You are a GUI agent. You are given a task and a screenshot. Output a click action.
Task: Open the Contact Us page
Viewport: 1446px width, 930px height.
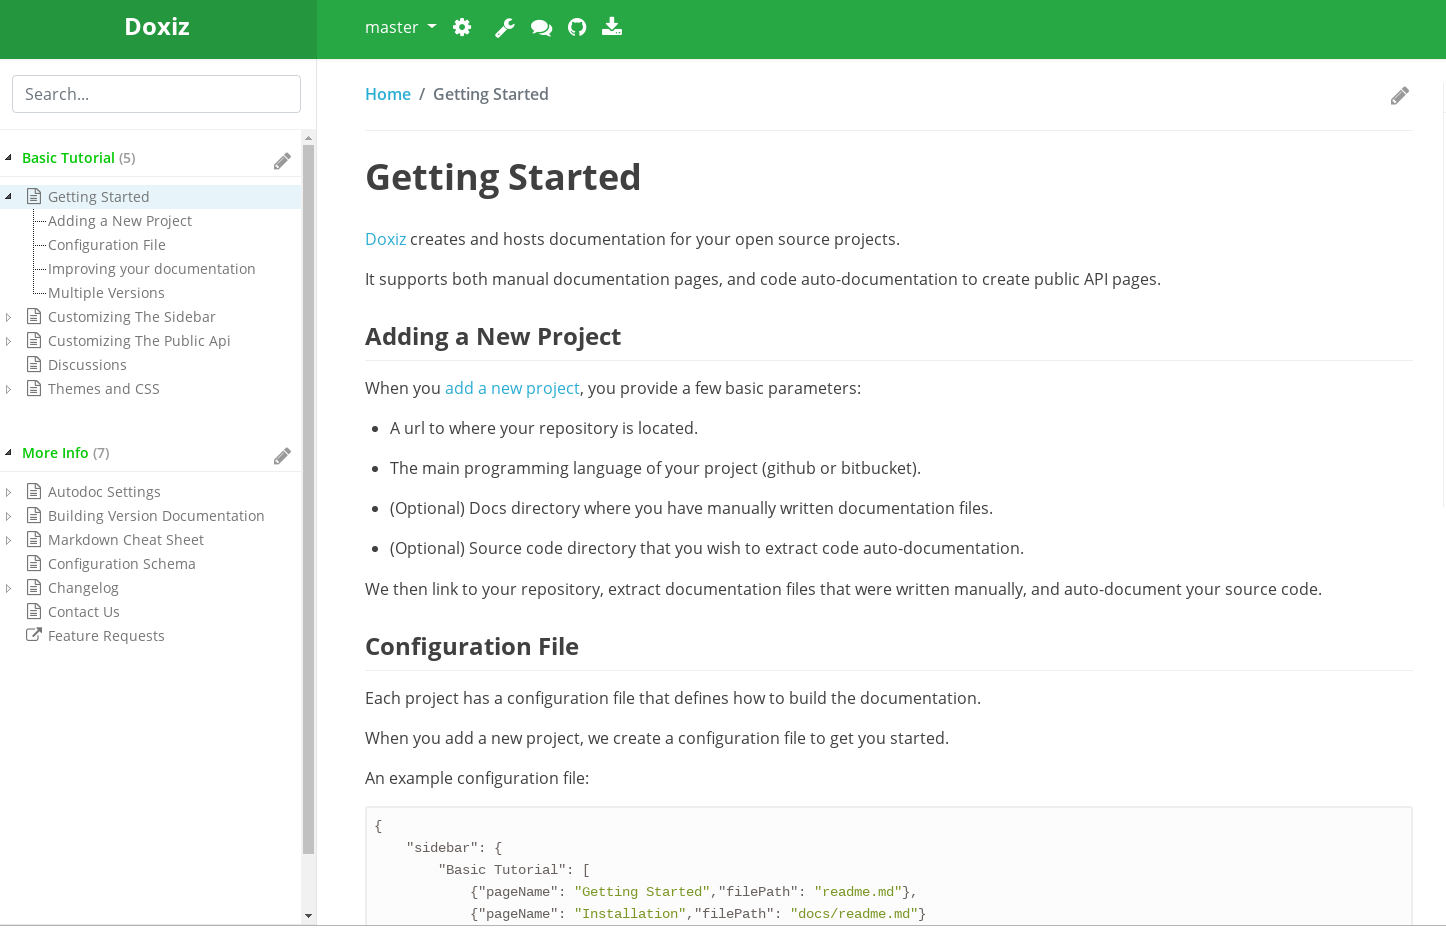pyautogui.click(x=83, y=612)
